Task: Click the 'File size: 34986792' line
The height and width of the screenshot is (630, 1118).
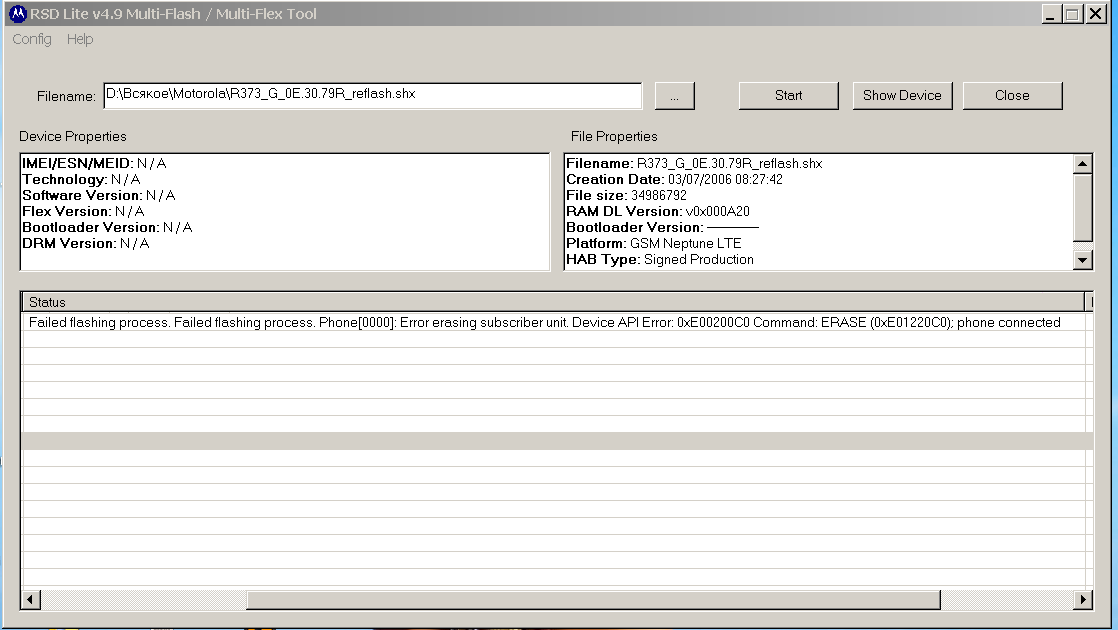Action: (x=626, y=195)
